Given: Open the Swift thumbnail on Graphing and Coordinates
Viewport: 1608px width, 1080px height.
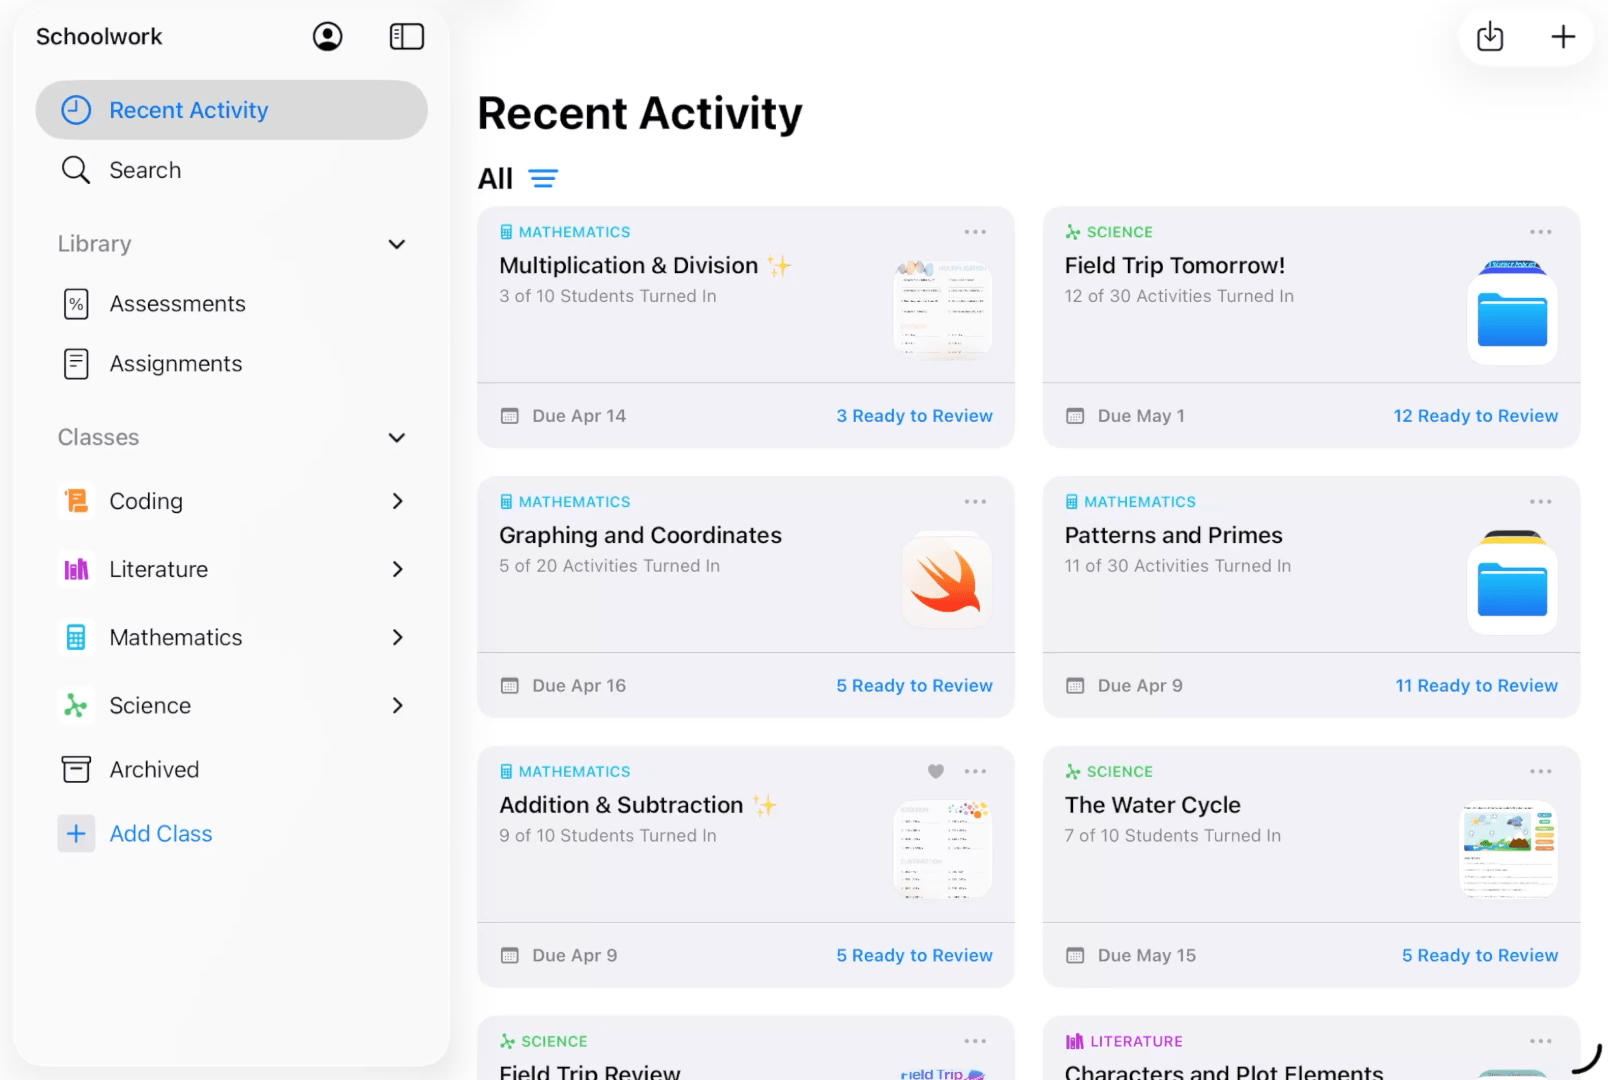Looking at the screenshot, I should [x=945, y=580].
